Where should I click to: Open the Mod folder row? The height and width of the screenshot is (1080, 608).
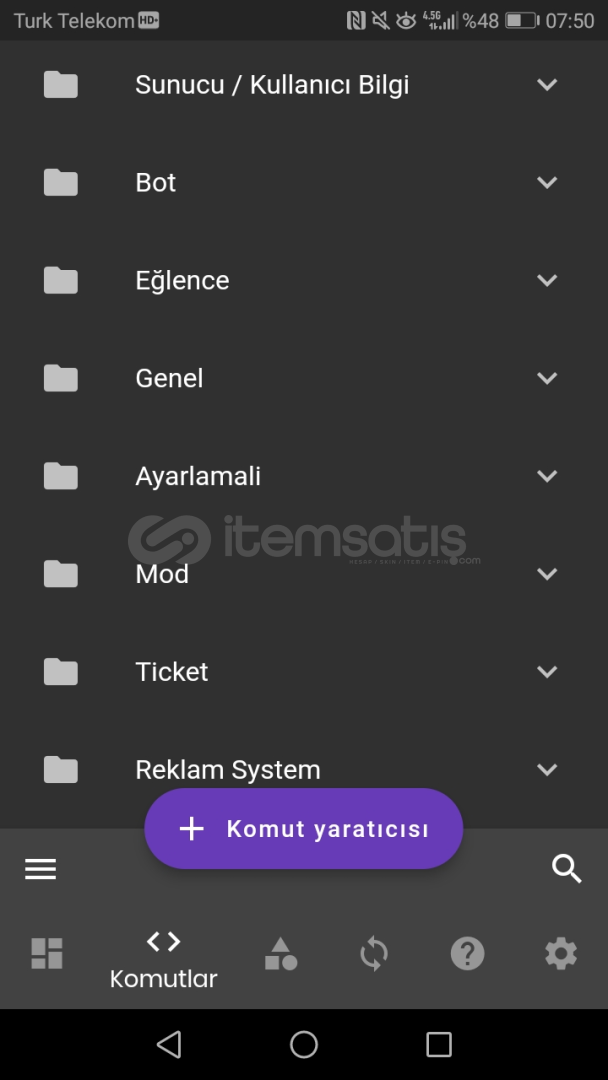pyautogui.click(x=304, y=574)
